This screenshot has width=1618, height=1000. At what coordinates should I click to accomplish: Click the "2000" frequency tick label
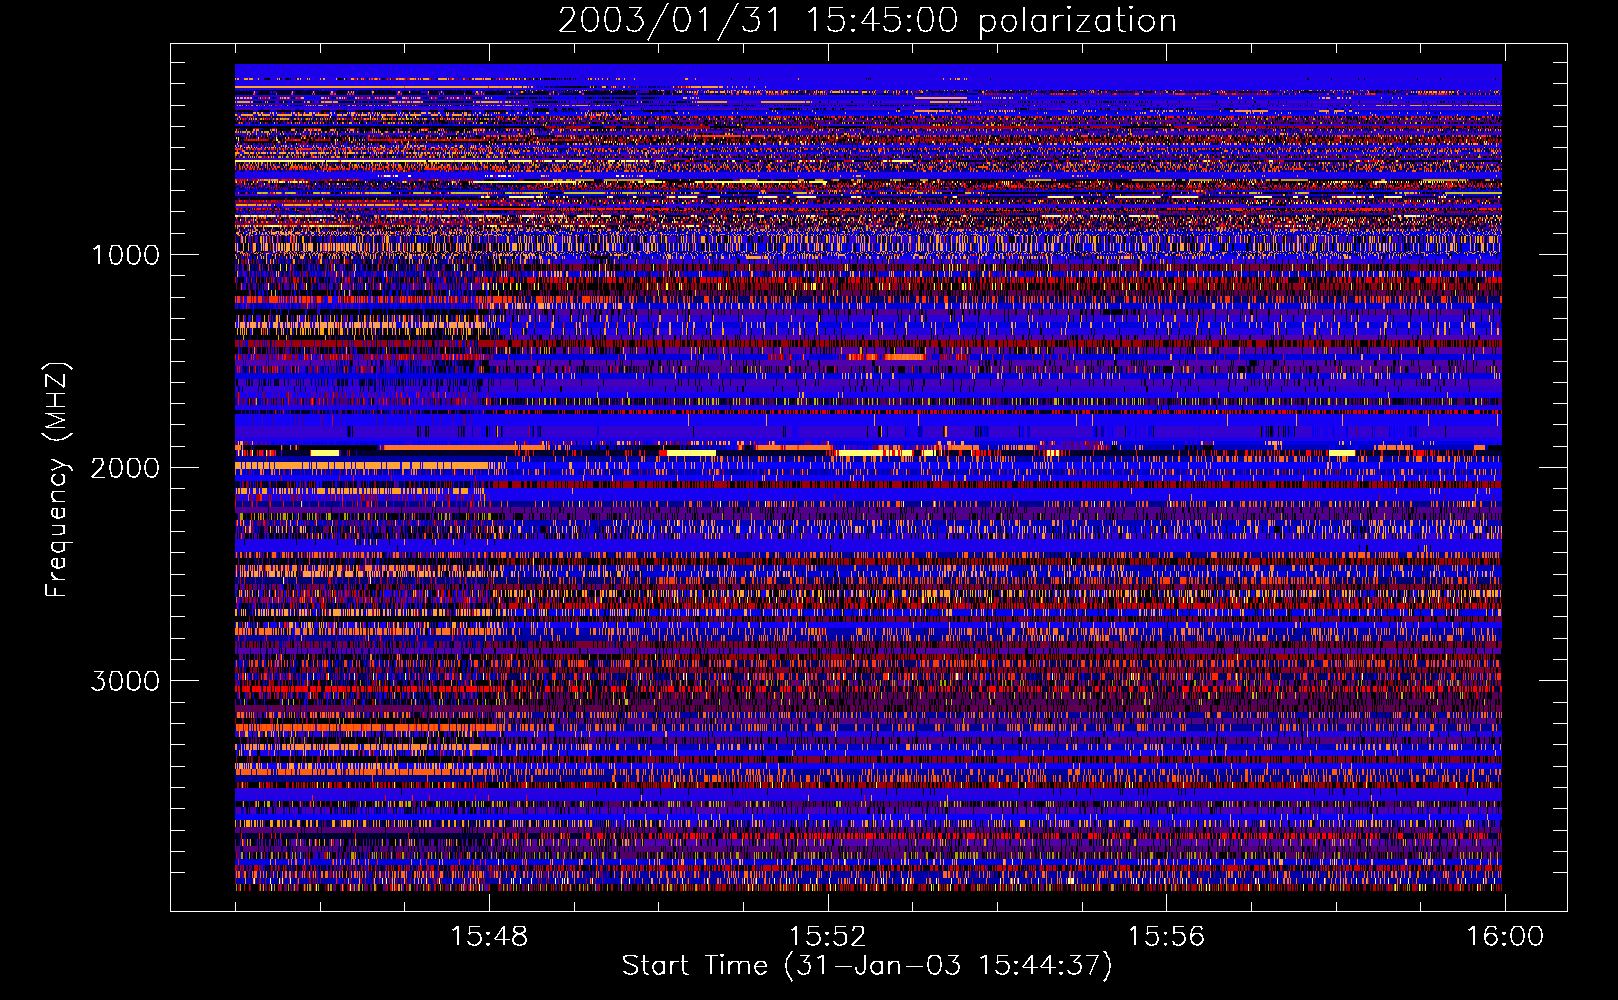[x=125, y=468]
